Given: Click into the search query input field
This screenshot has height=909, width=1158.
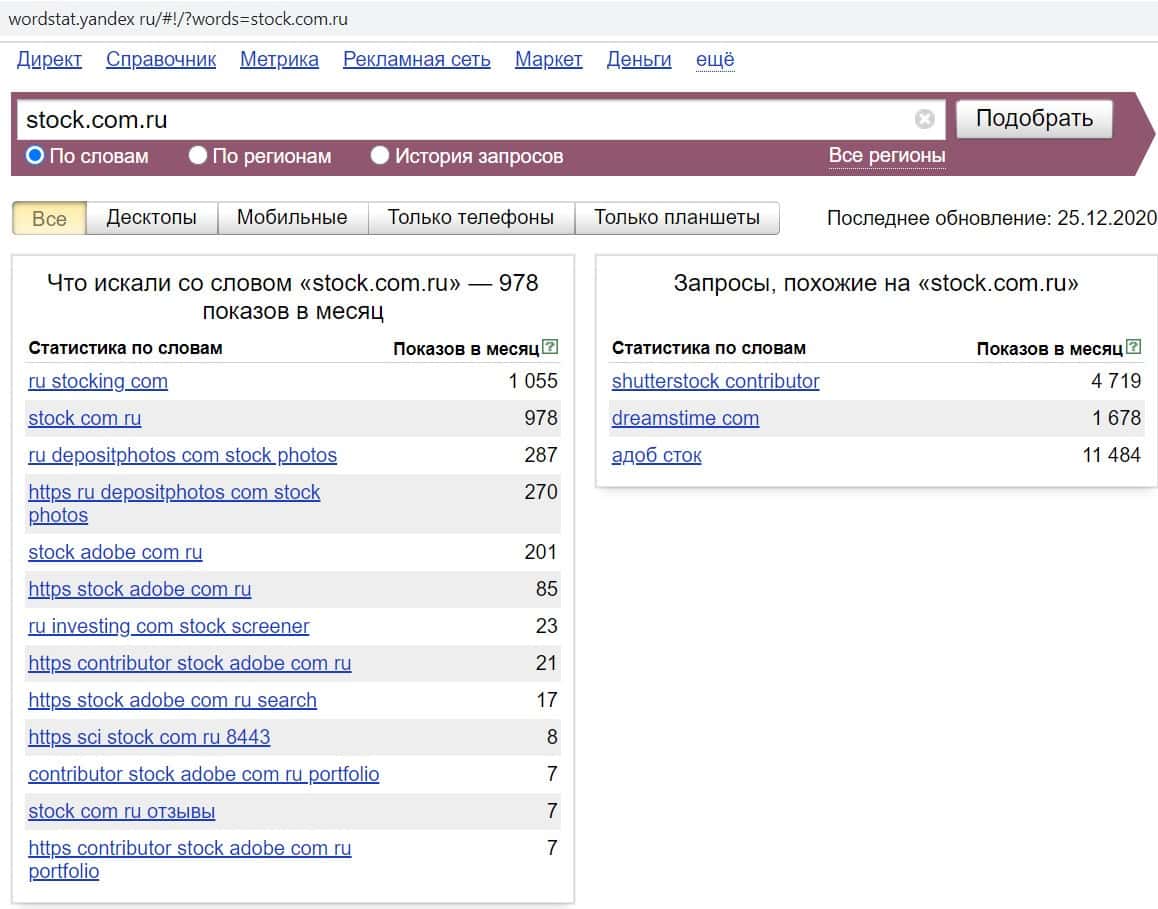Looking at the screenshot, I should pyautogui.click(x=460, y=120).
